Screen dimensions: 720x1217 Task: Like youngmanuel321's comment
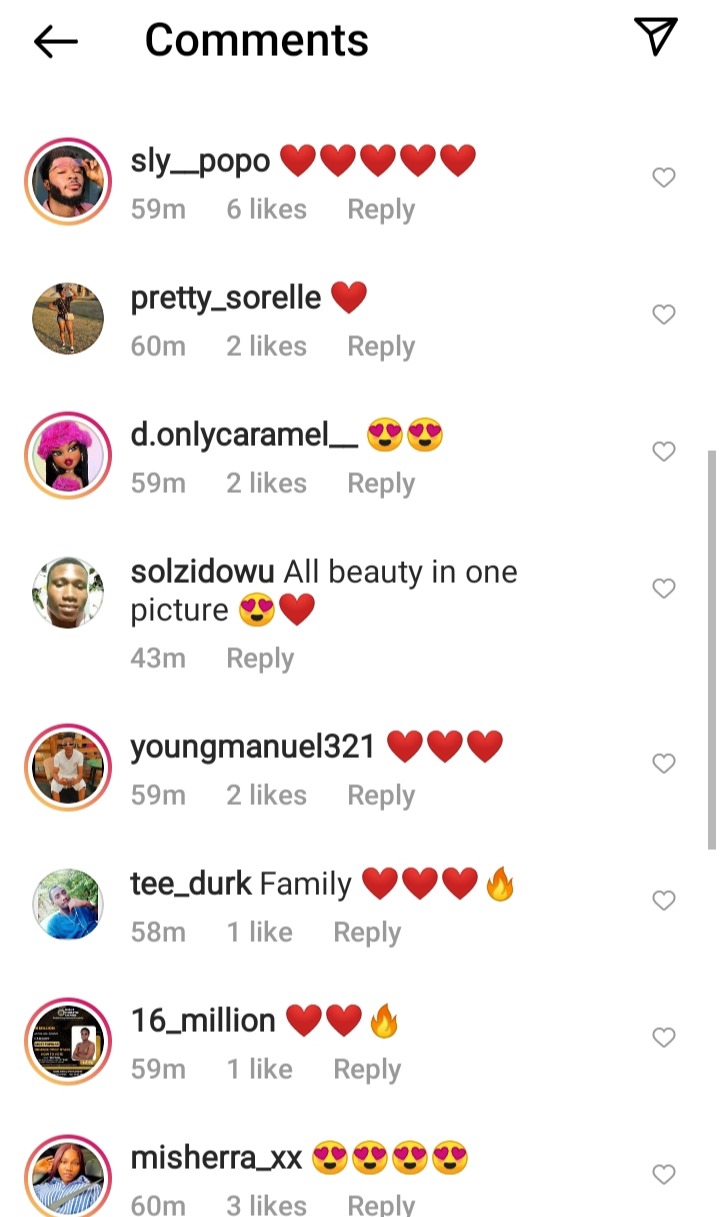point(664,764)
